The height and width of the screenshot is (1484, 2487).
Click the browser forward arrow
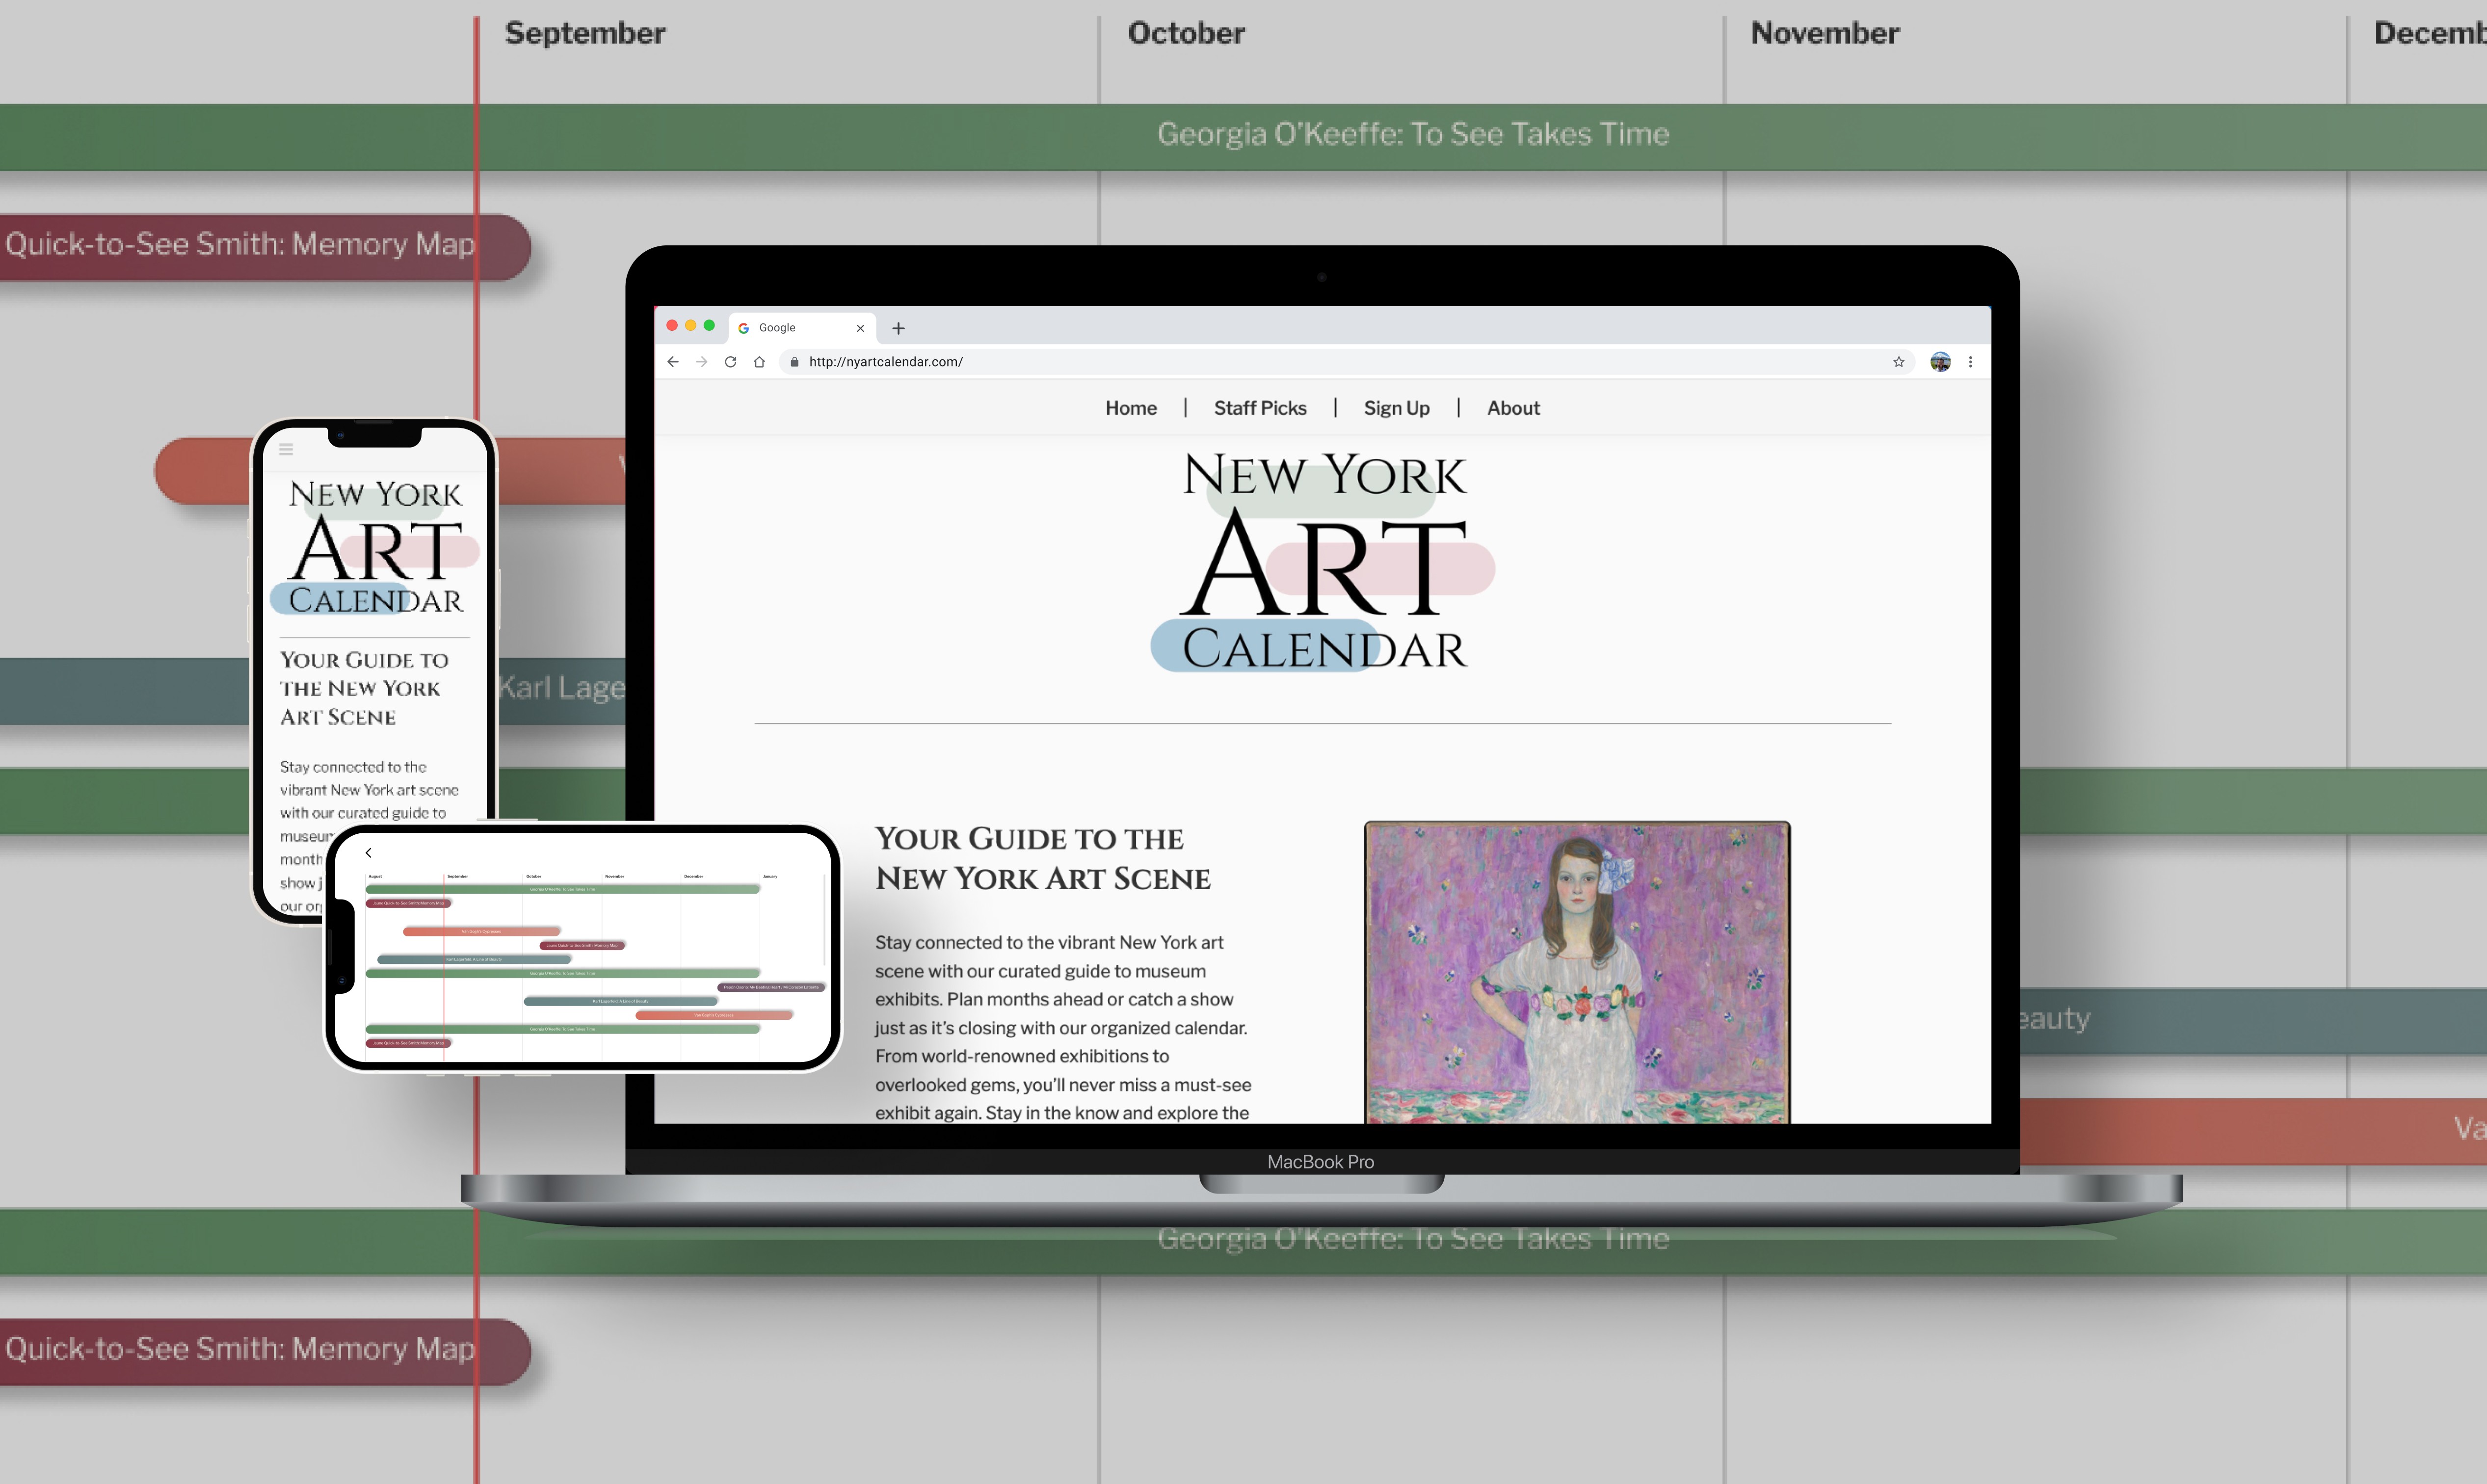coord(702,362)
